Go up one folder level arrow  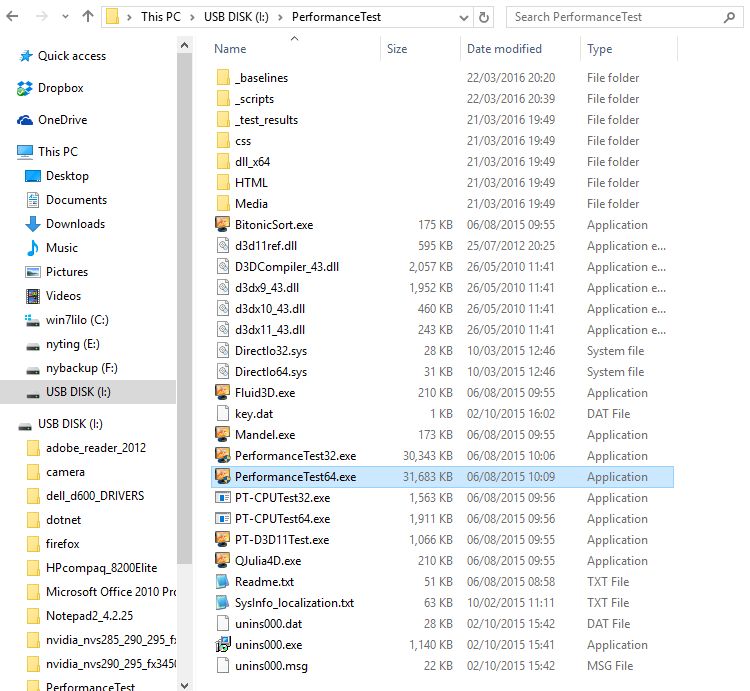pos(88,17)
